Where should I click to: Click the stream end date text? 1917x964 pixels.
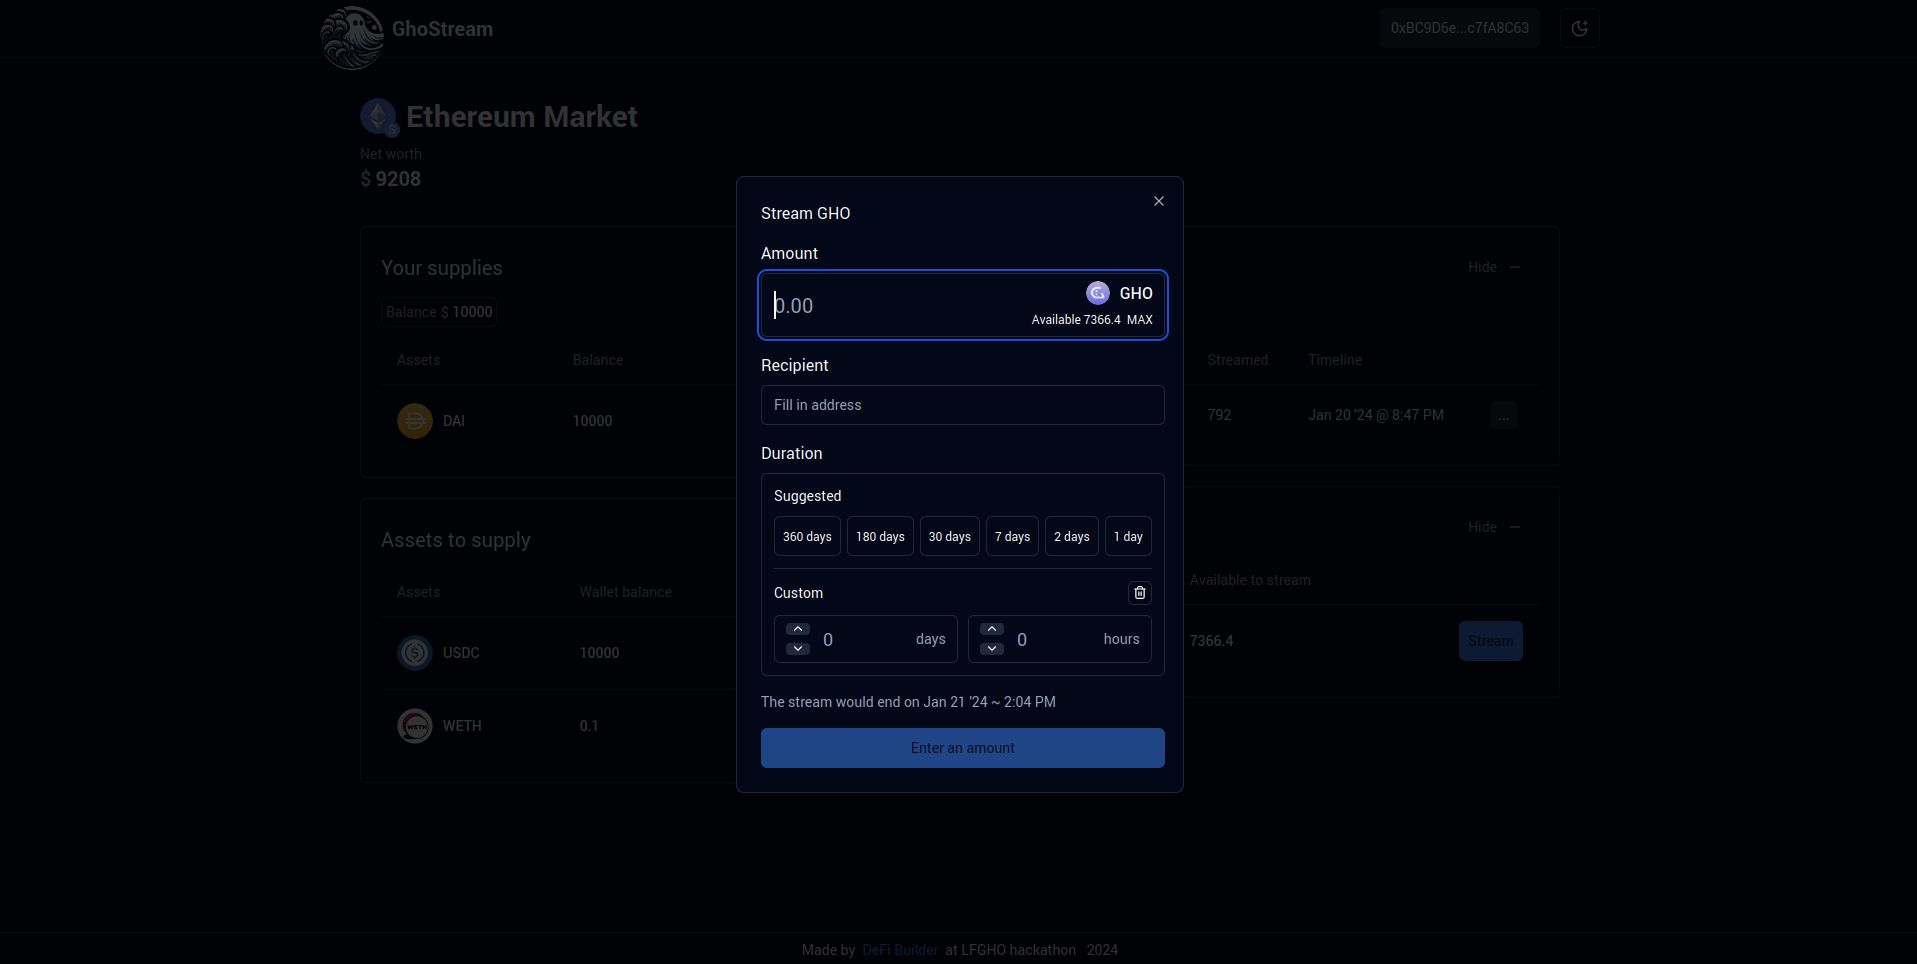point(908,702)
